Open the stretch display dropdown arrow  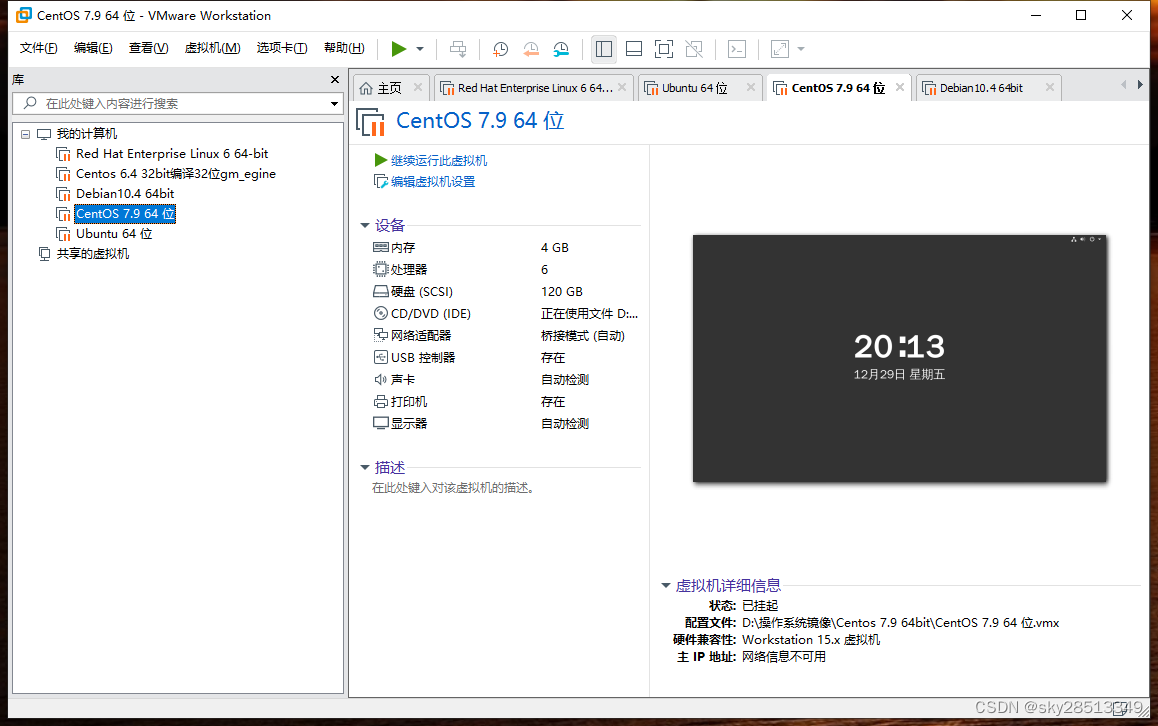[x=801, y=49]
